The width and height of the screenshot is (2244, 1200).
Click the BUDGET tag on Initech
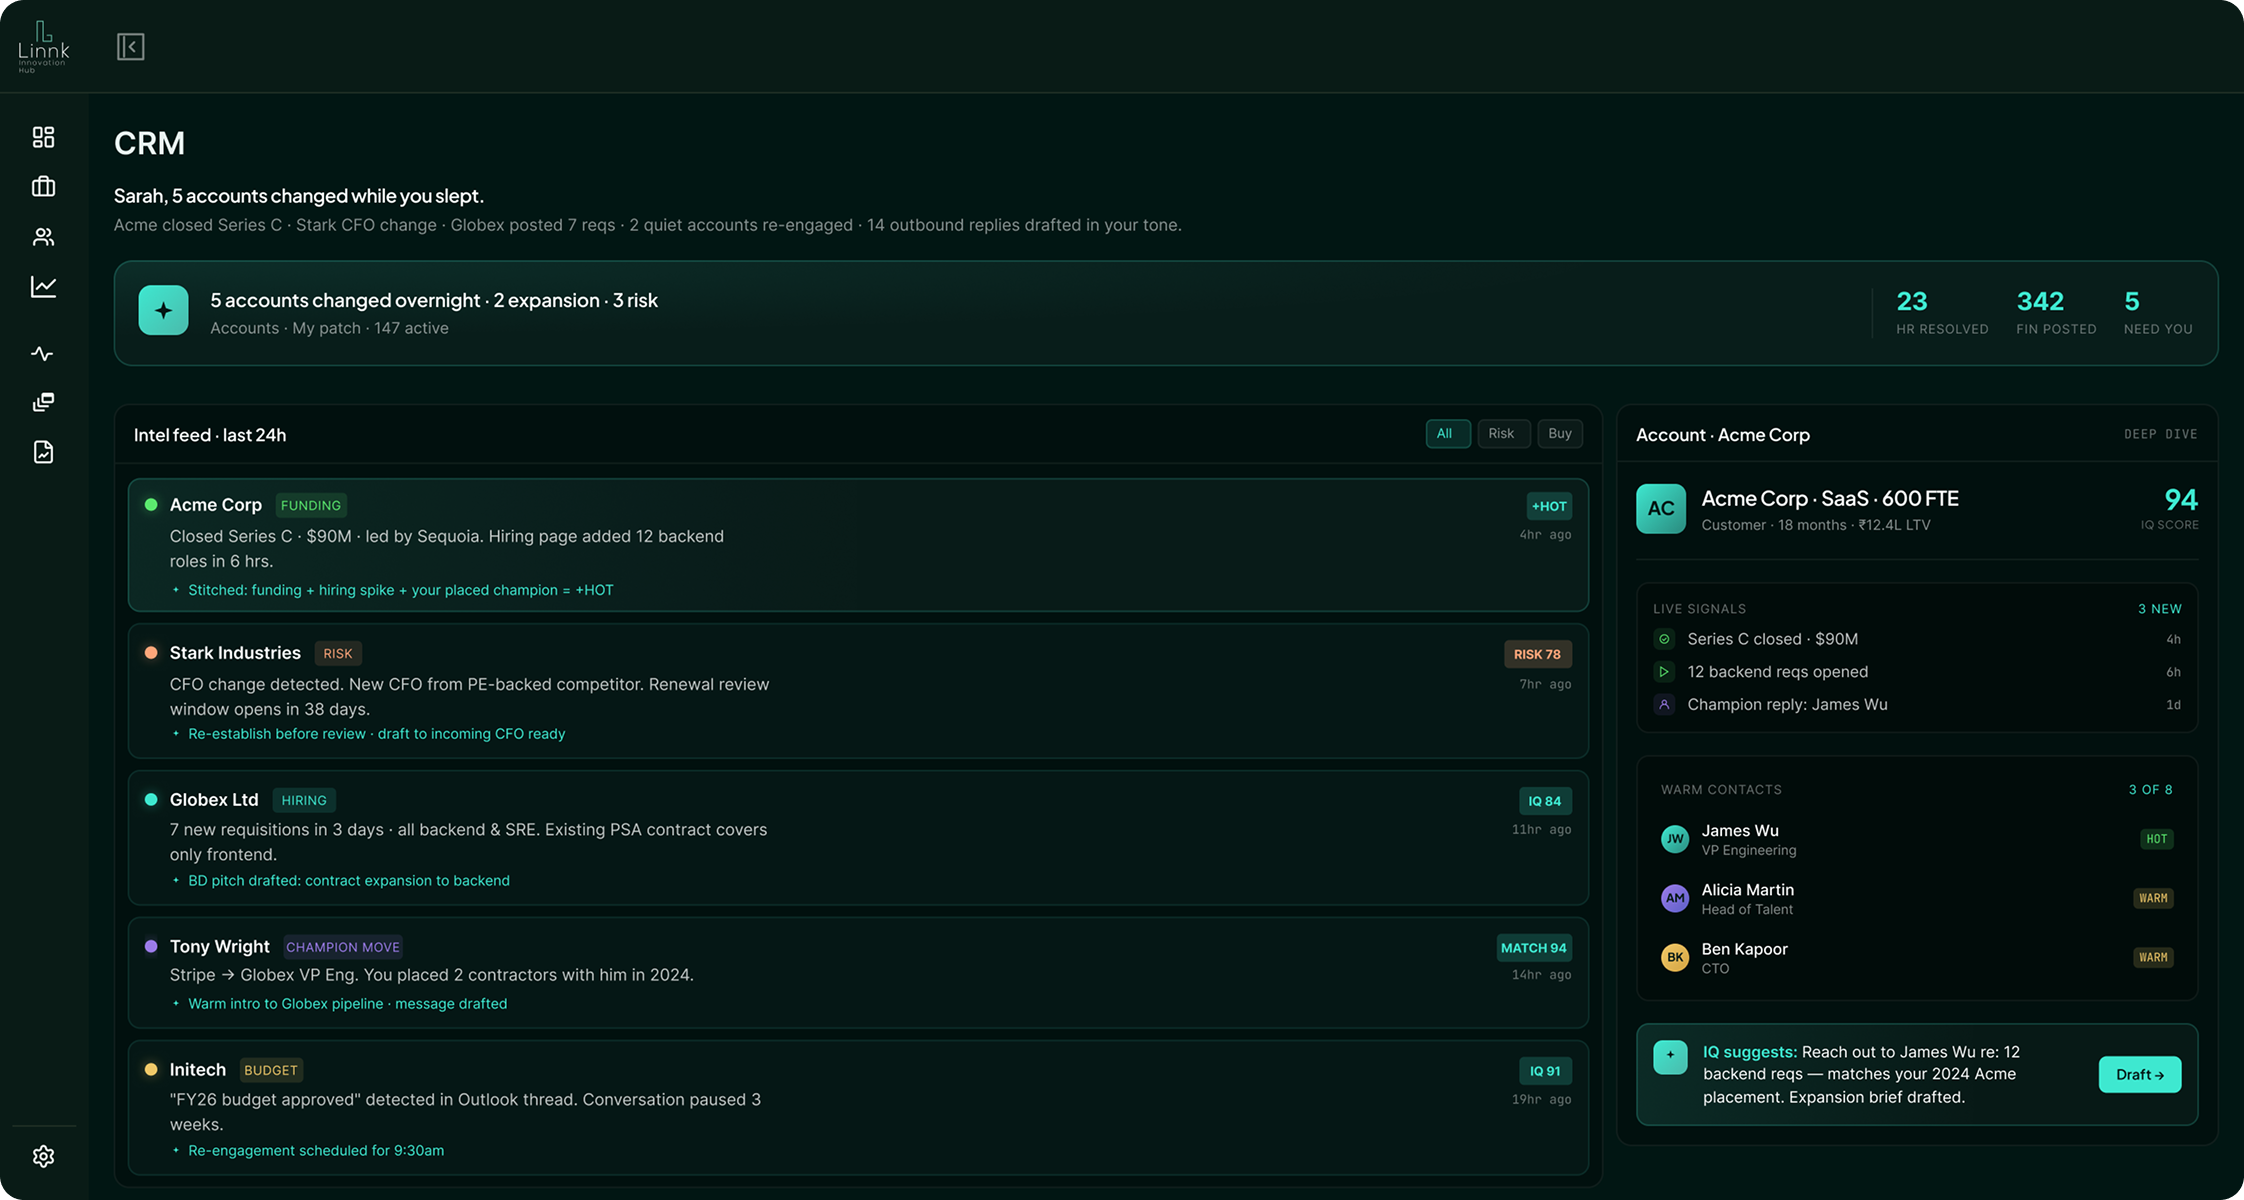[x=271, y=1070]
